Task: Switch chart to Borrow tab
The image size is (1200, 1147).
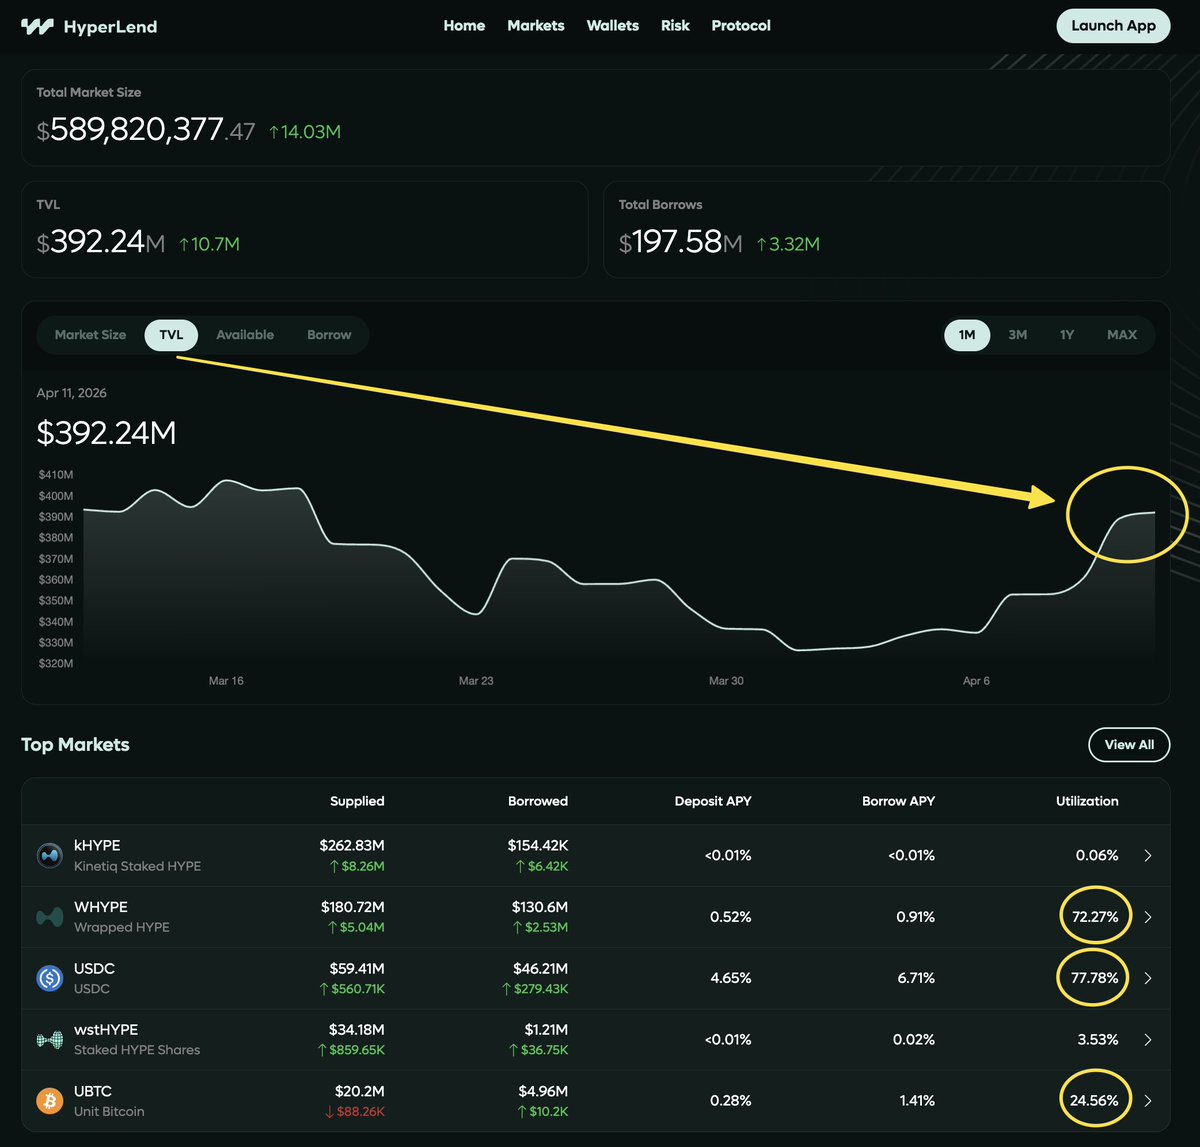Action: 329,335
